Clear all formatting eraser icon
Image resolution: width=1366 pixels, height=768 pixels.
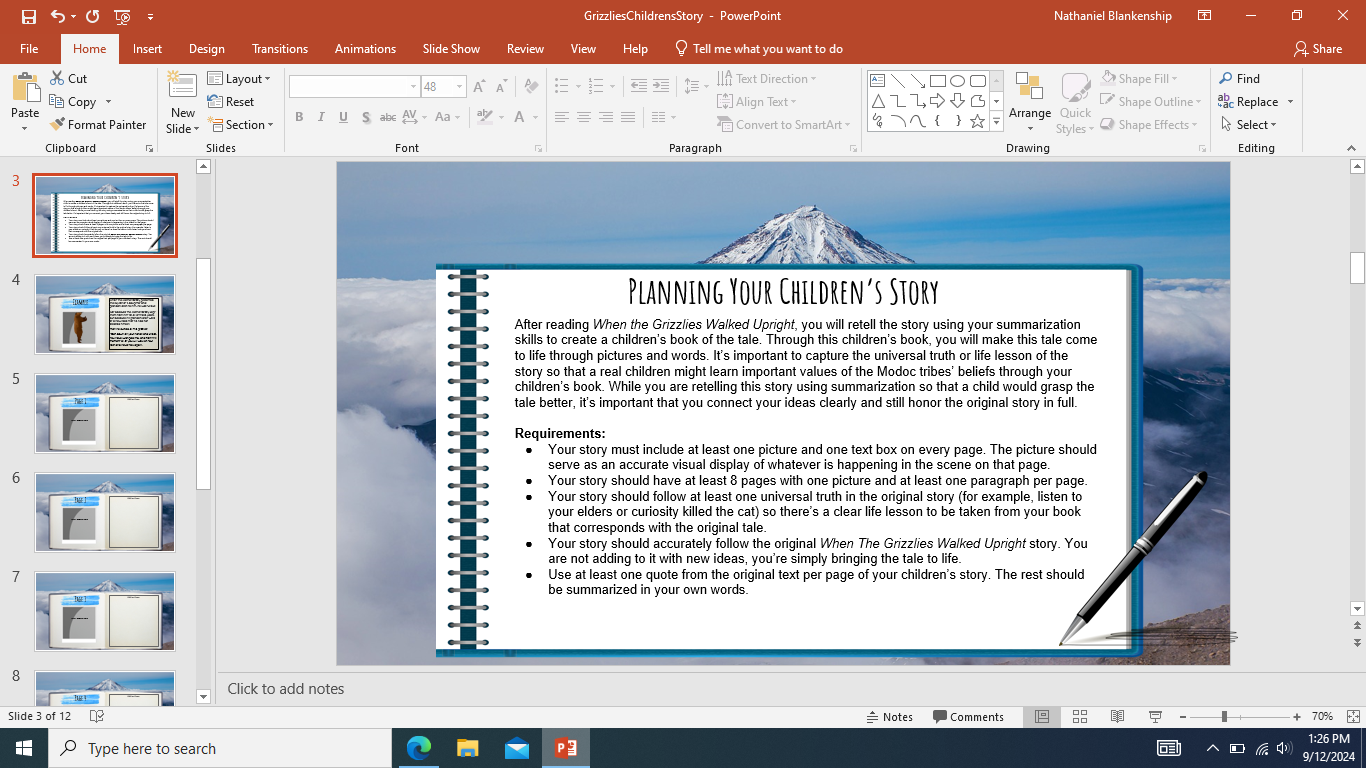click(532, 87)
